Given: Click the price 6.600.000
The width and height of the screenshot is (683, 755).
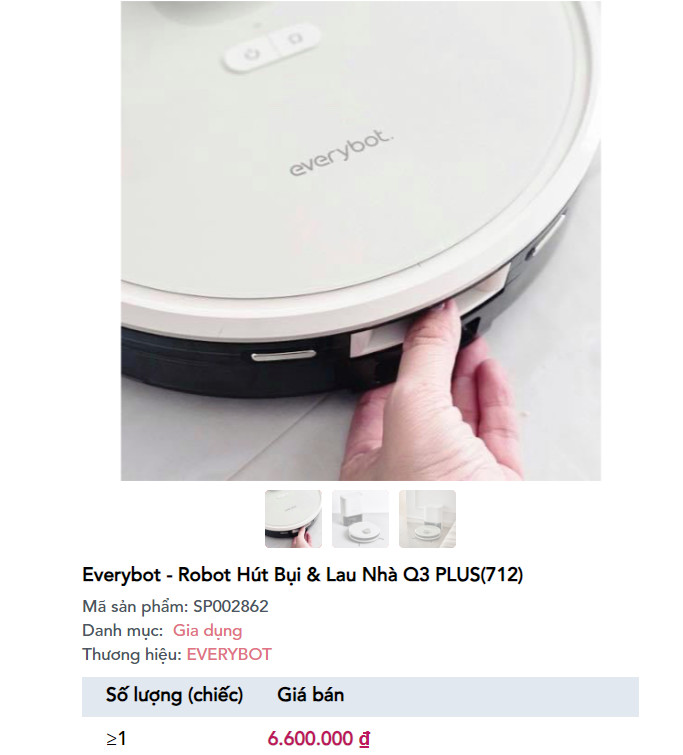Looking at the screenshot, I should click(x=310, y=738).
